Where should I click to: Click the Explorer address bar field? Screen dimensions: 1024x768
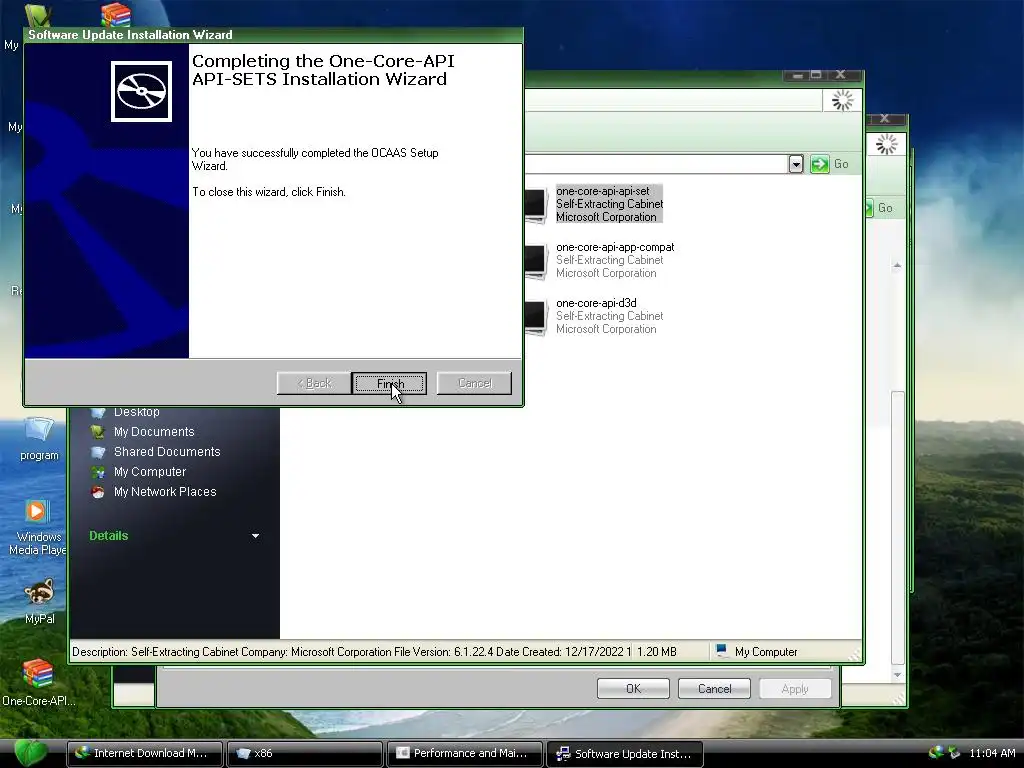[x=656, y=164]
